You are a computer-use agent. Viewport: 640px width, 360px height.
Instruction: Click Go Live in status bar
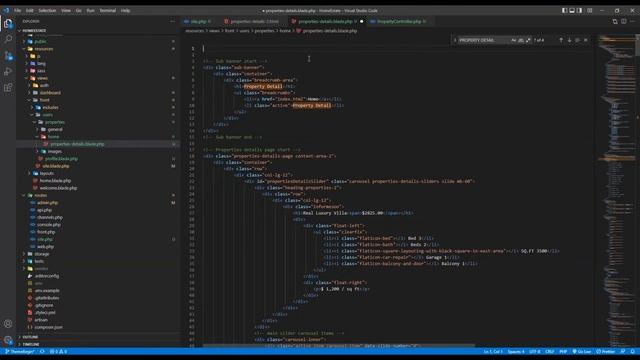[582, 351]
